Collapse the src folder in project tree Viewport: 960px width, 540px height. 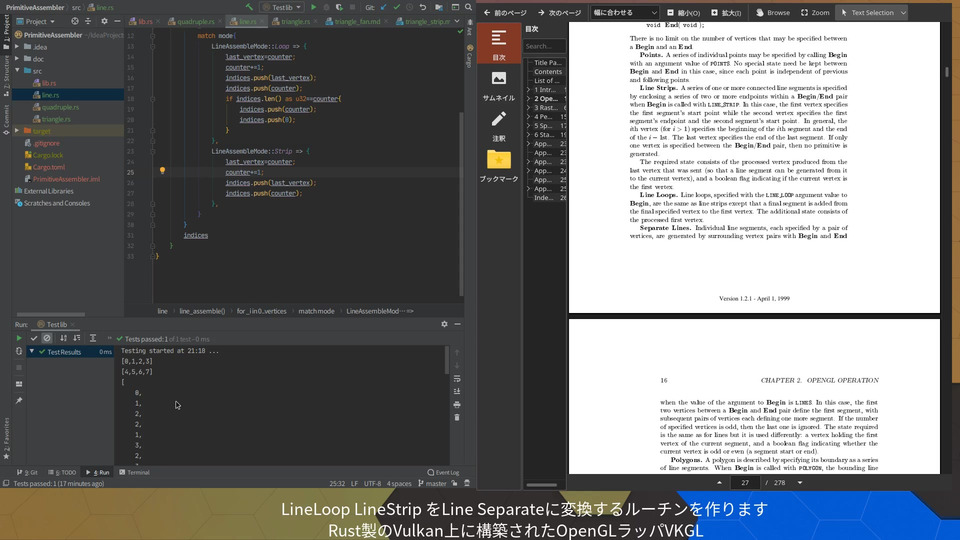tap(17, 71)
